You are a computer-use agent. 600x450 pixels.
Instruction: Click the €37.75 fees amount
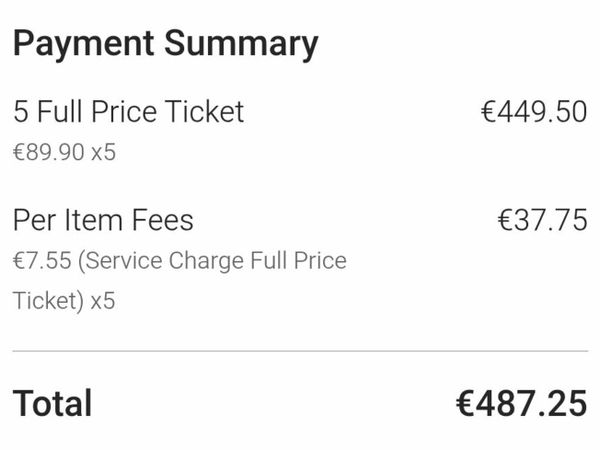click(x=542, y=220)
